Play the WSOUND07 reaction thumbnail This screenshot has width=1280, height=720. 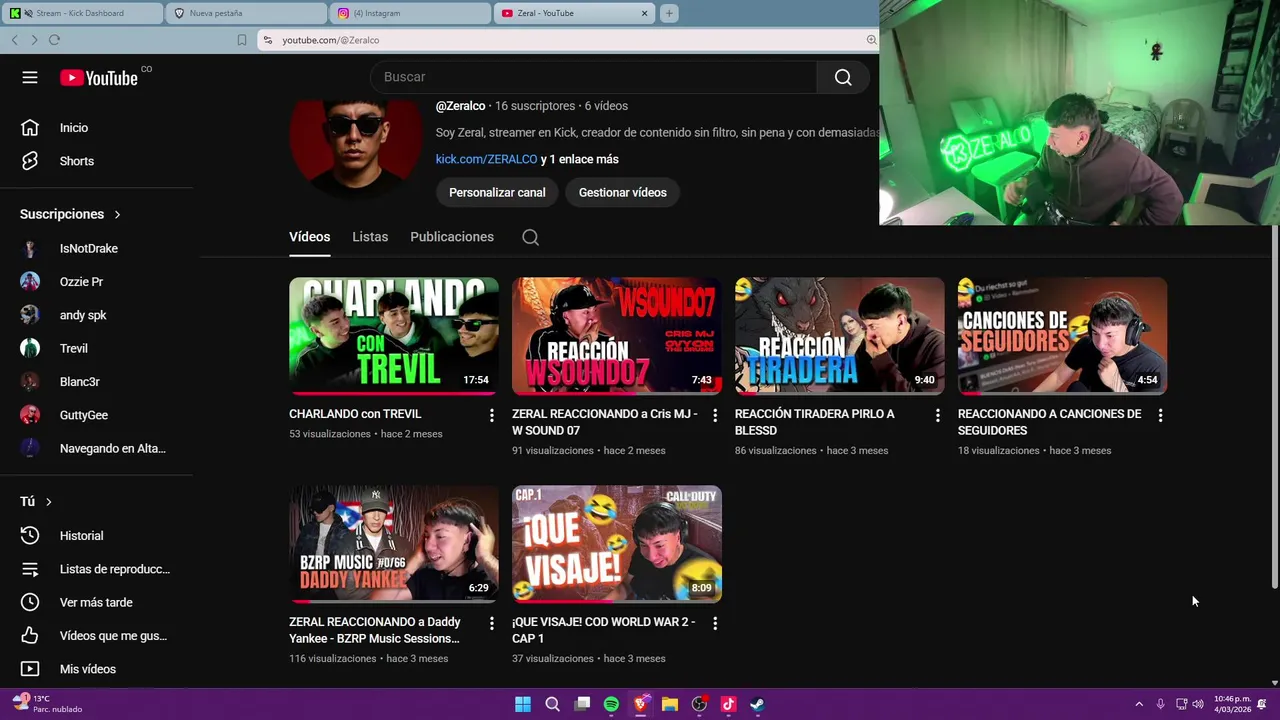pos(617,336)
